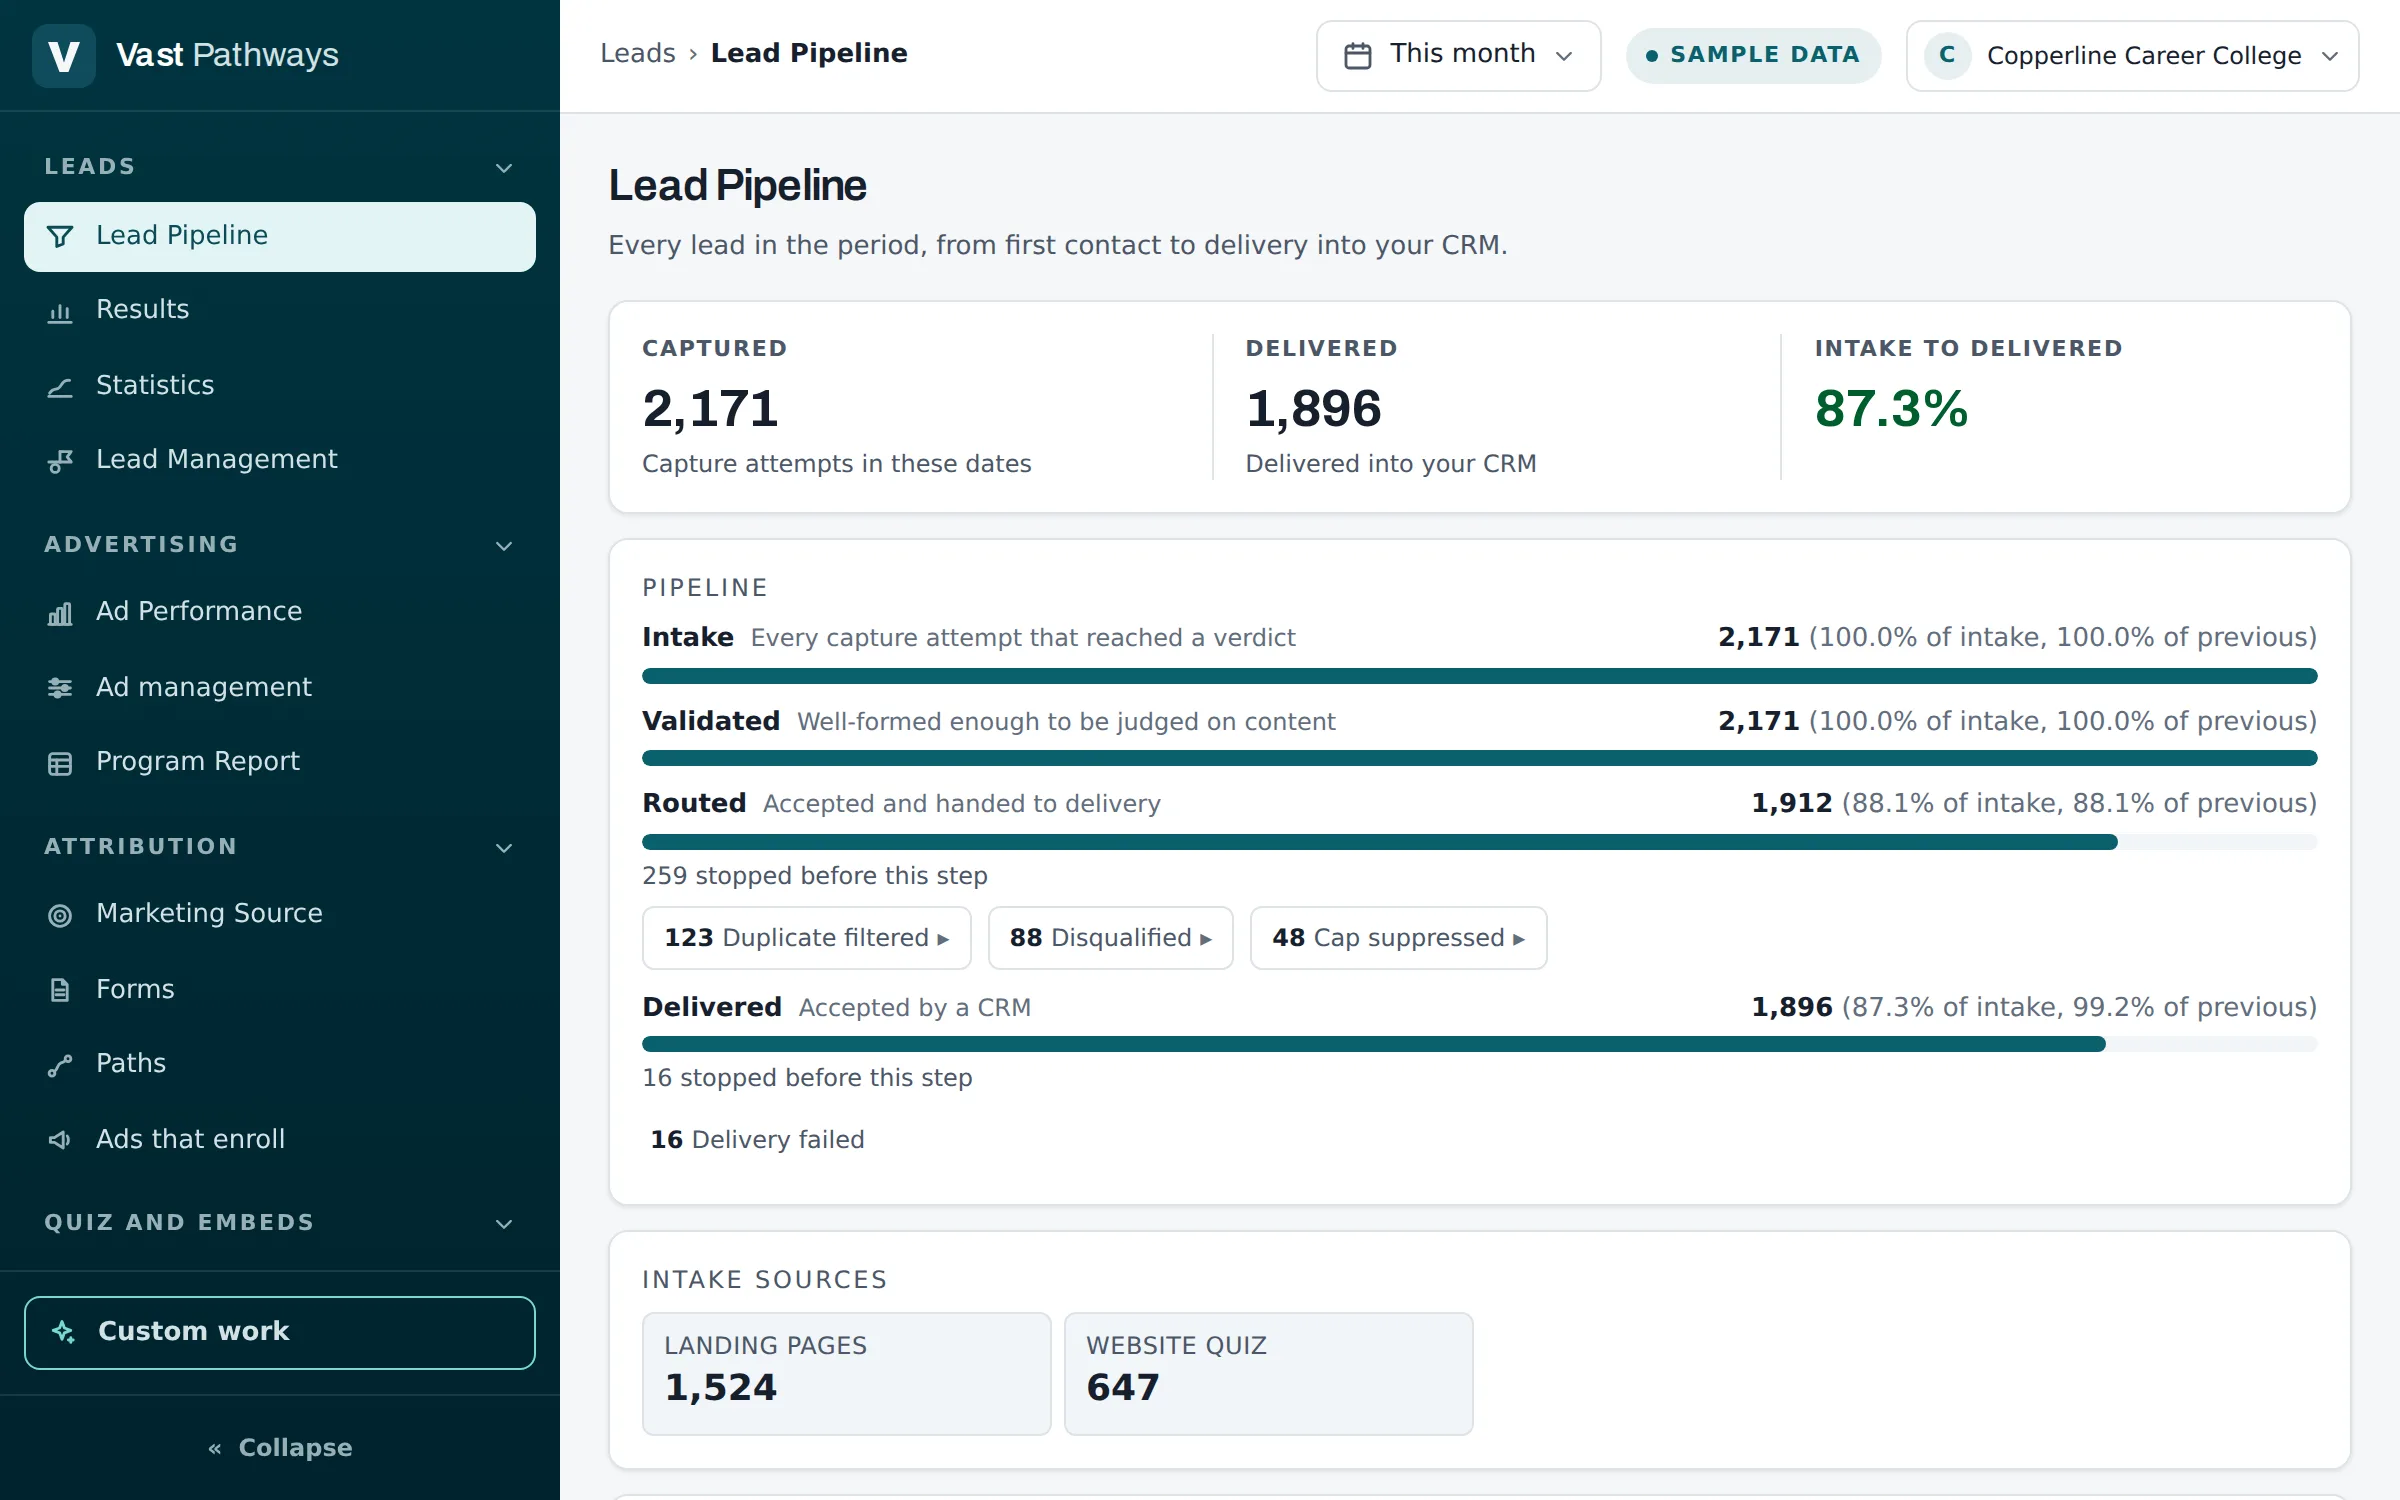Open Forms in Attribution

coord(280,990)
